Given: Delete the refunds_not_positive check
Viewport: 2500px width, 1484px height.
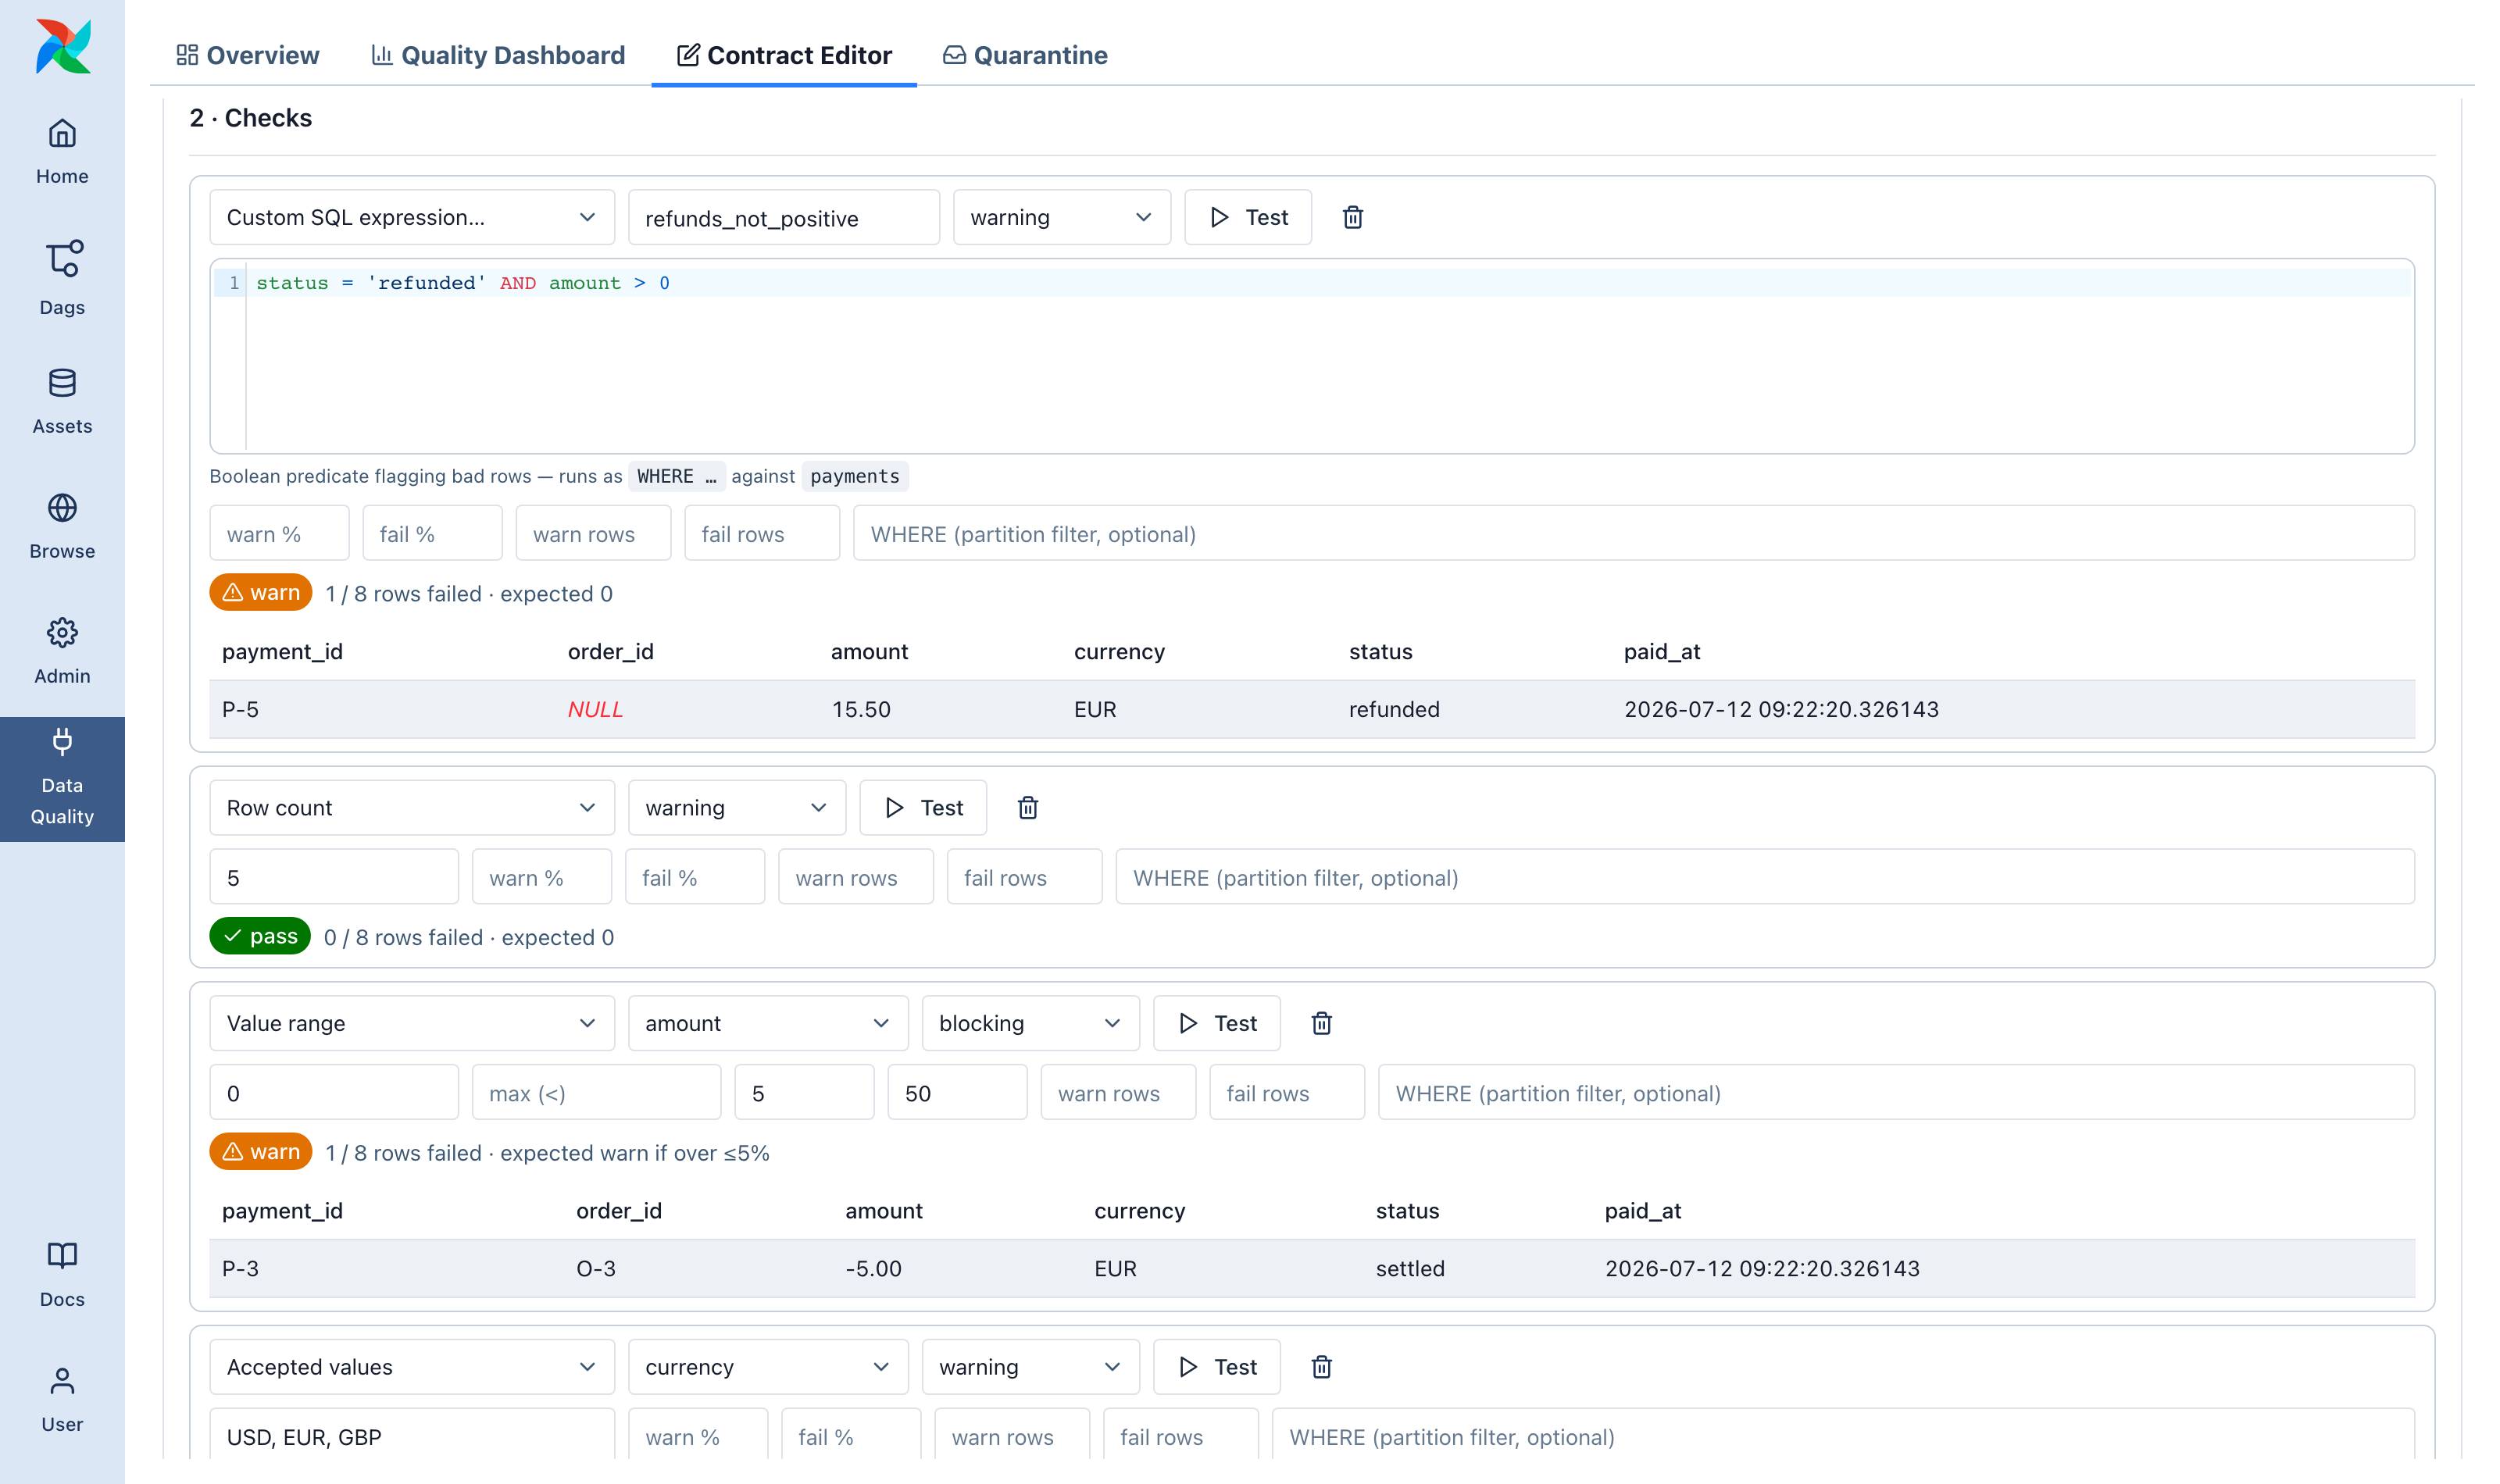Looking at the screenshot, I should (x=1352, y=217).
